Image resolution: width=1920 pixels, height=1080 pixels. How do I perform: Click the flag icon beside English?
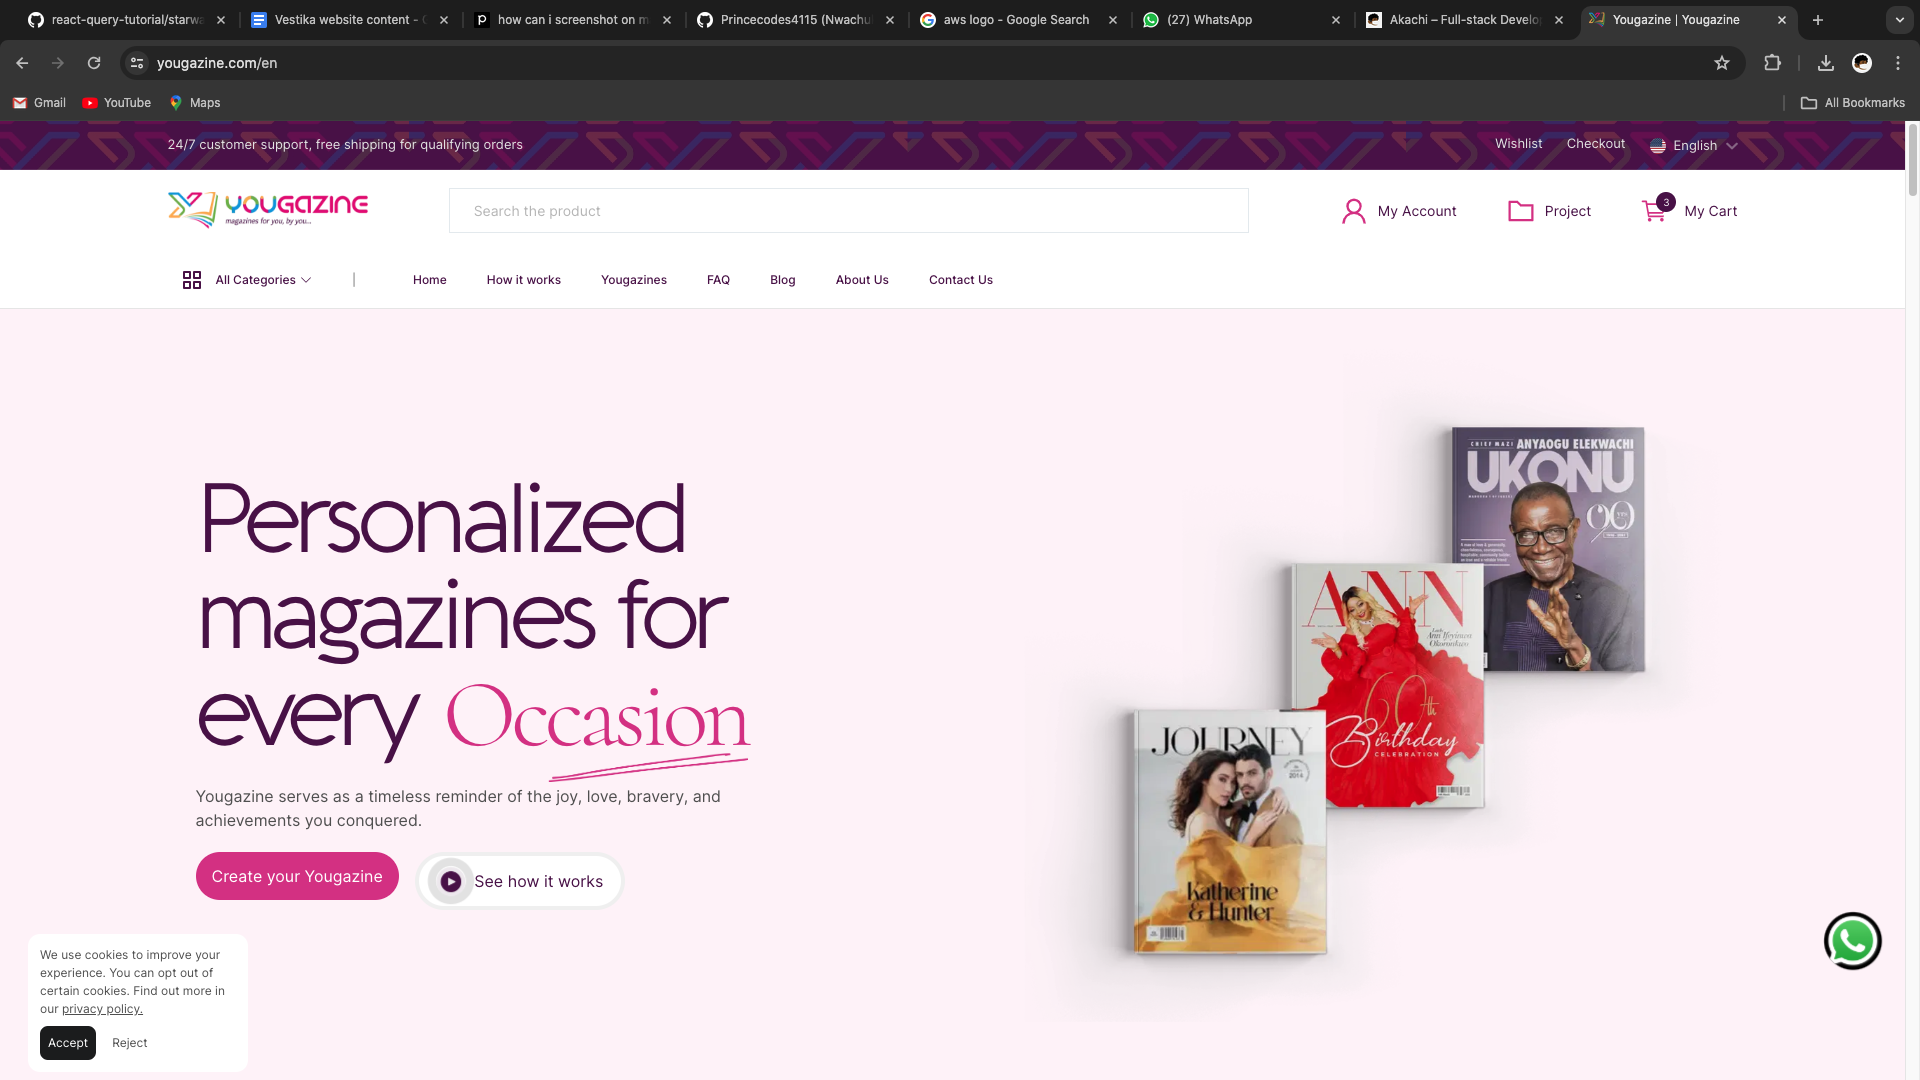coord(1657,146)
